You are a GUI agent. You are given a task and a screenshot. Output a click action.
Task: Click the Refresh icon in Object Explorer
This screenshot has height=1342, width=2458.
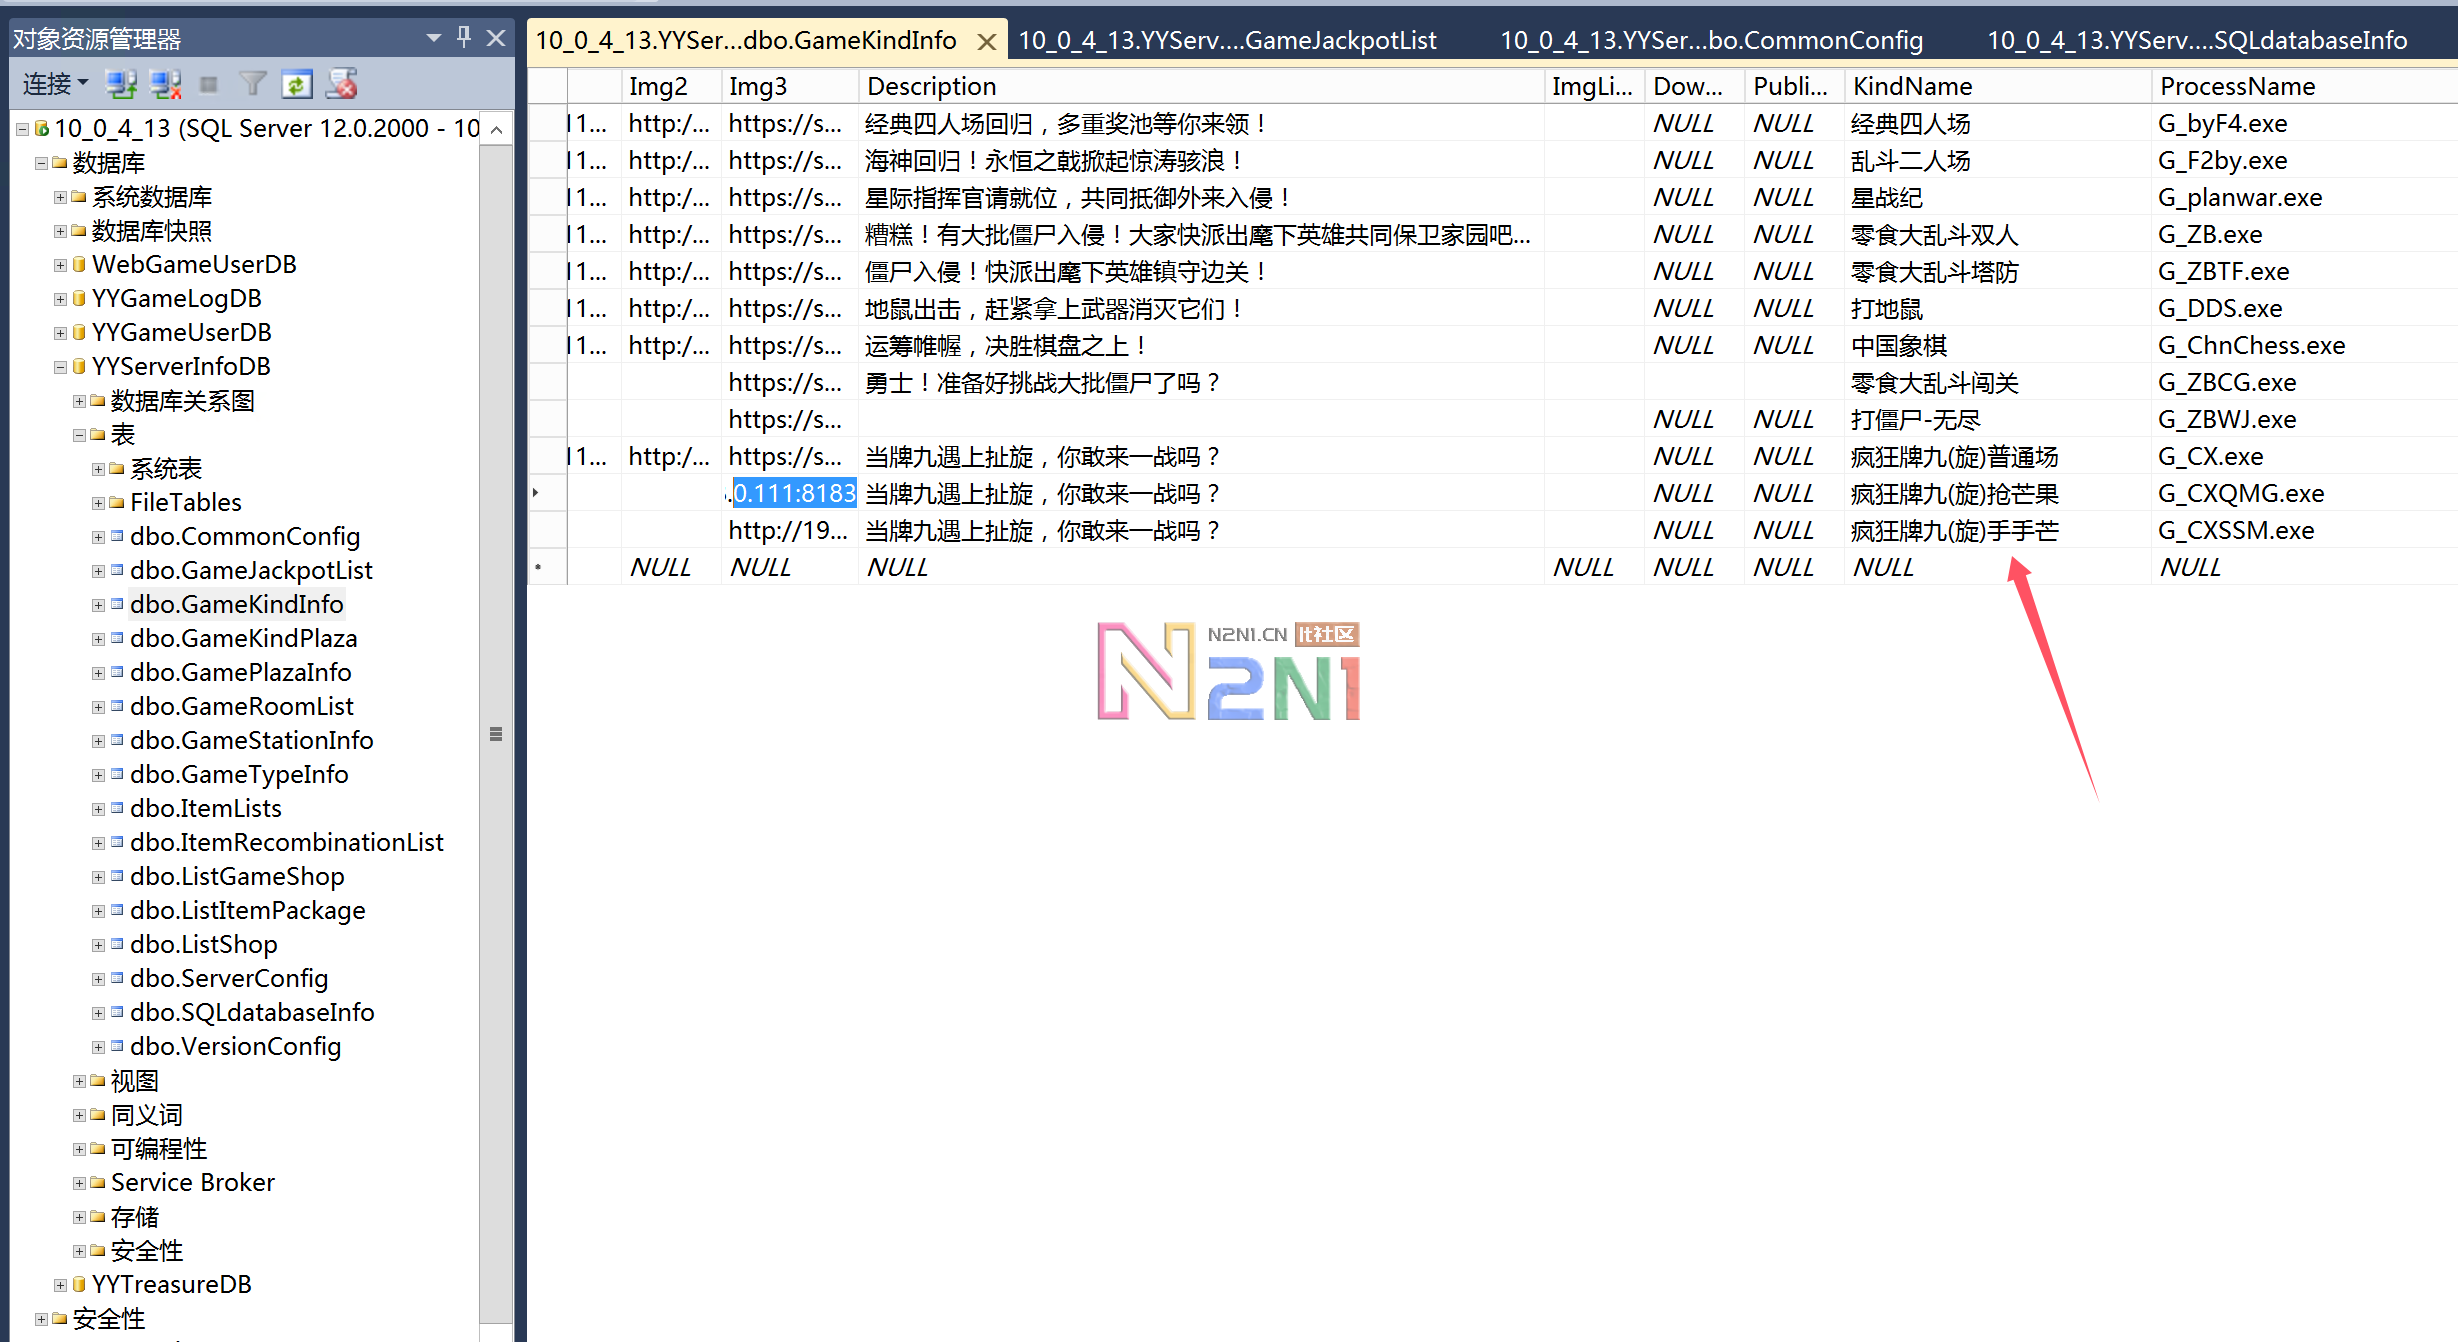point(297,85)
